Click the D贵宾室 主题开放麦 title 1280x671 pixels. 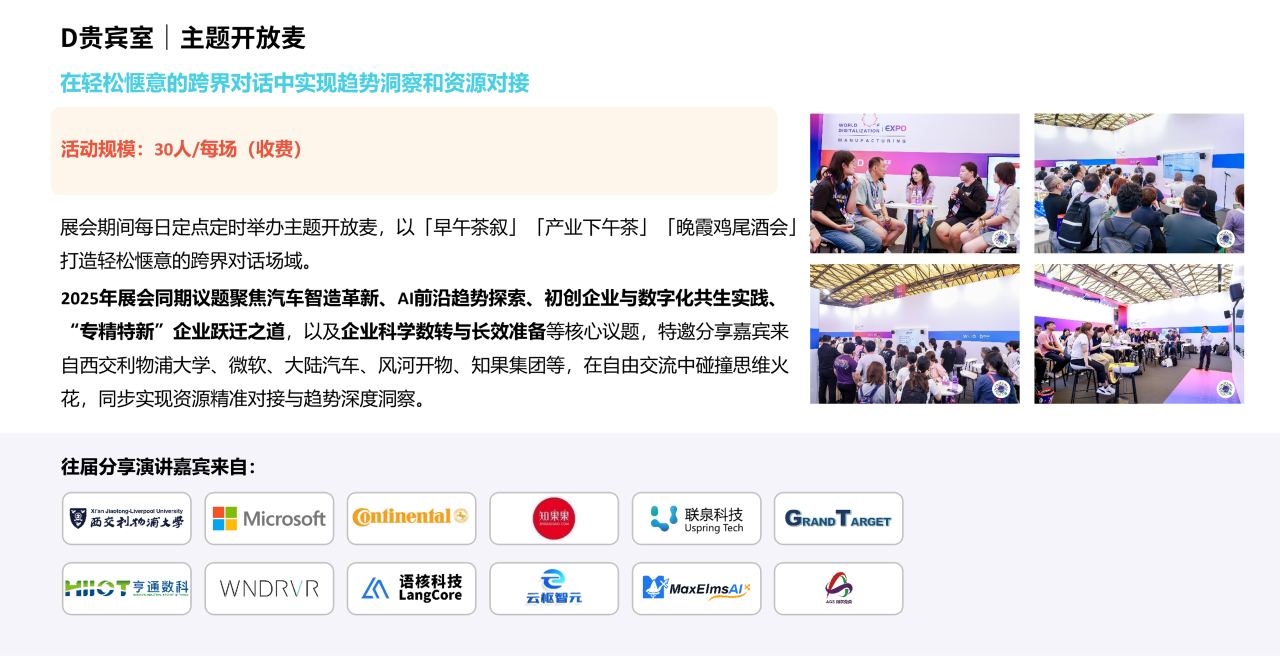coord(183,38)
